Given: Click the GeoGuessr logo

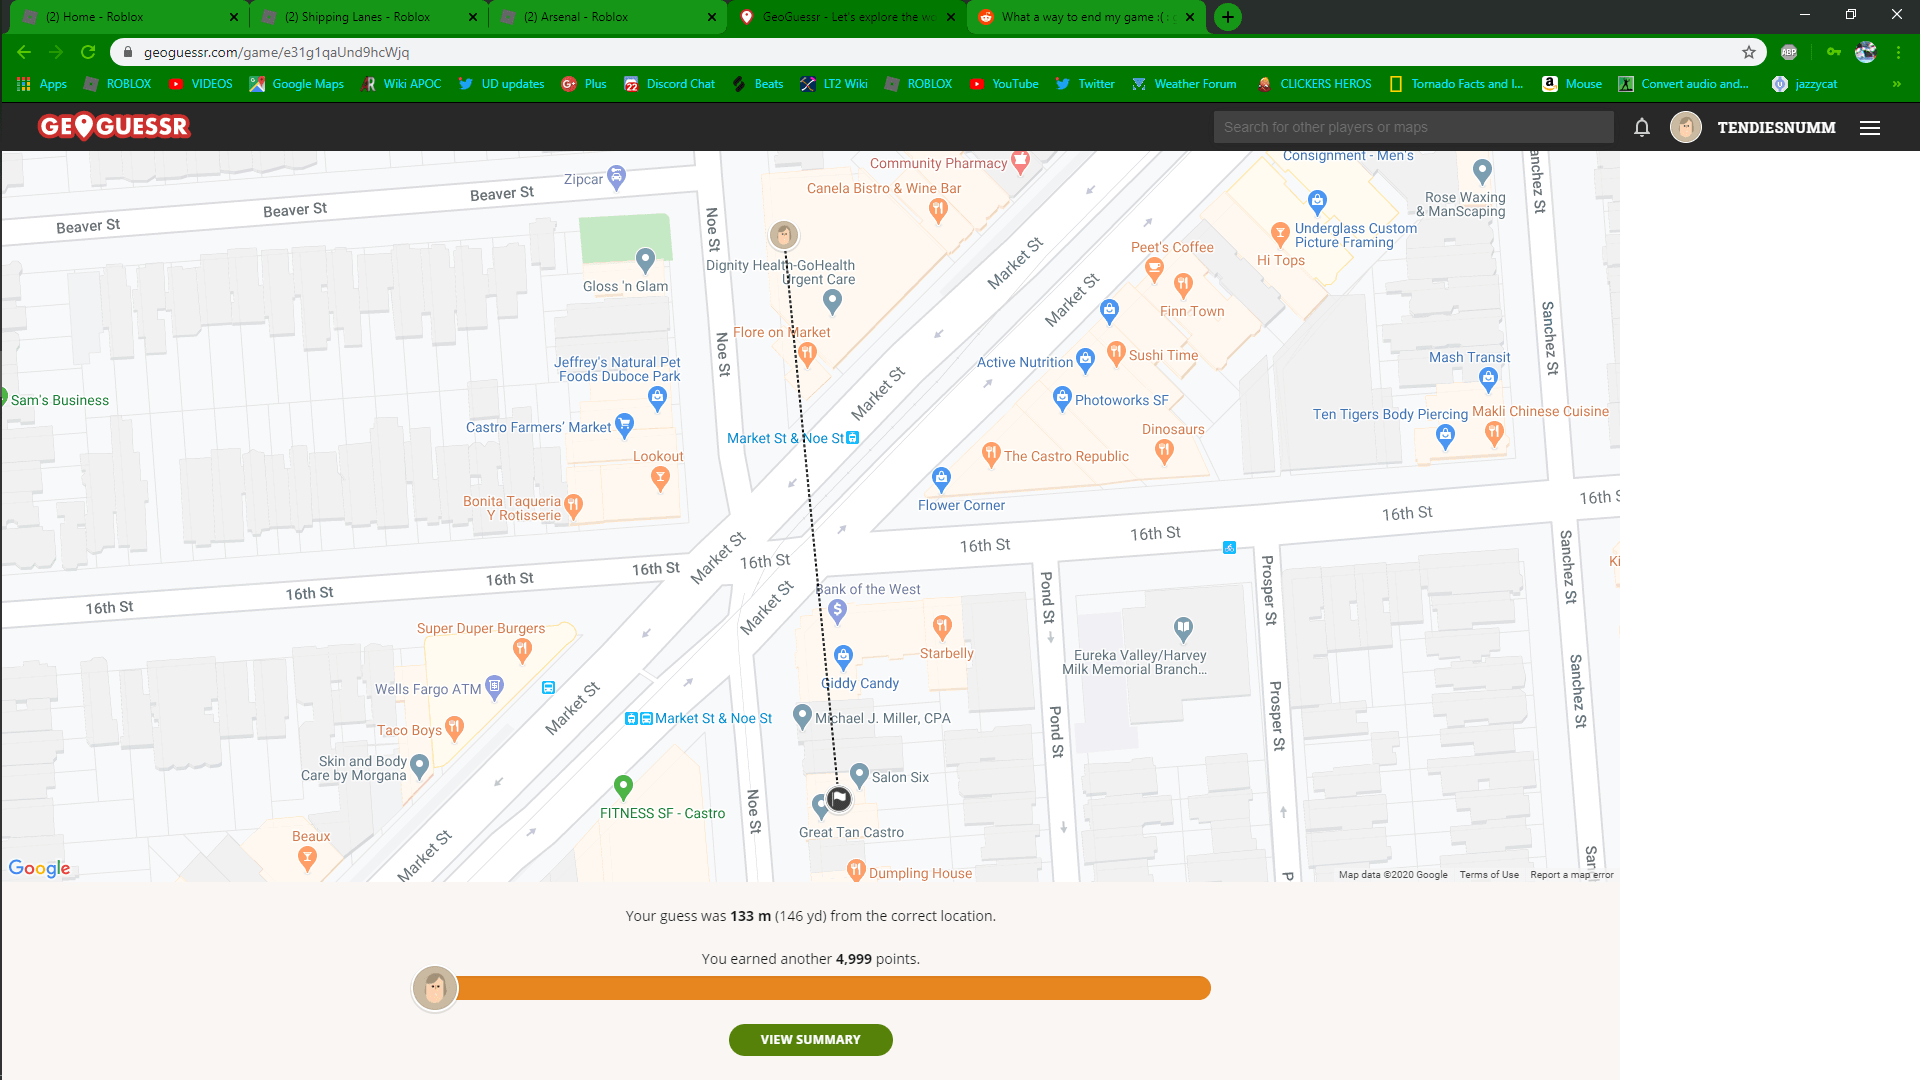Looking at the screenshot, I should pyautogui.click(x=114, y=127).
